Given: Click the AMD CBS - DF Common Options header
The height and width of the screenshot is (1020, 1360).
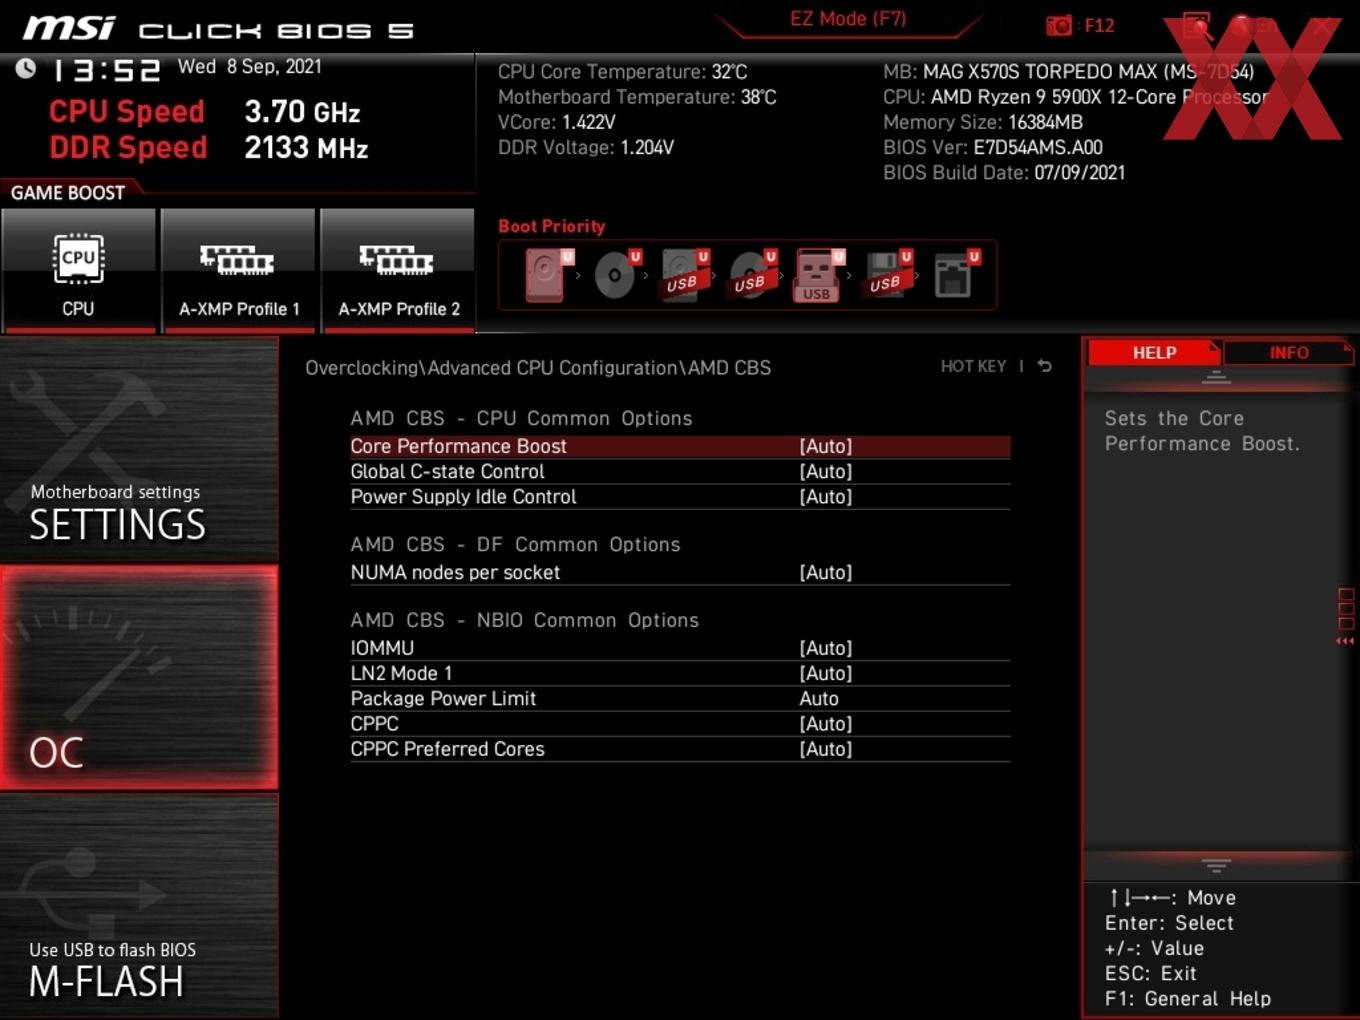Looking at the screenshot, I should pyautogui.click(x=515, y=544).
